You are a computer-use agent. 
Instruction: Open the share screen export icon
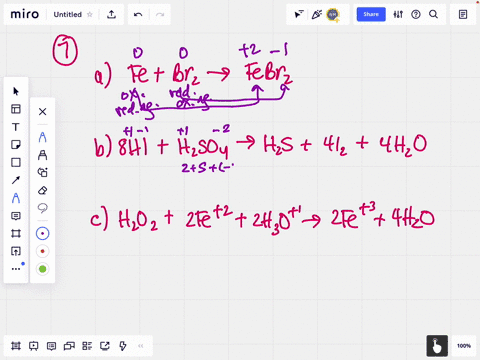coord(105,346)
